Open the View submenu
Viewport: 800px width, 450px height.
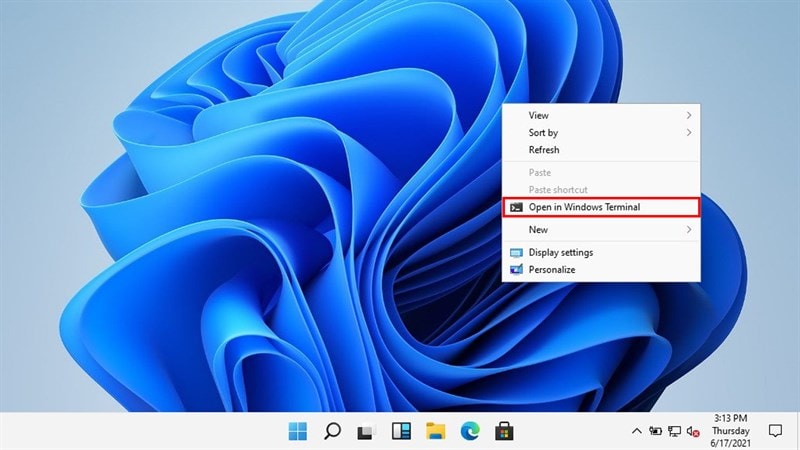601,115
